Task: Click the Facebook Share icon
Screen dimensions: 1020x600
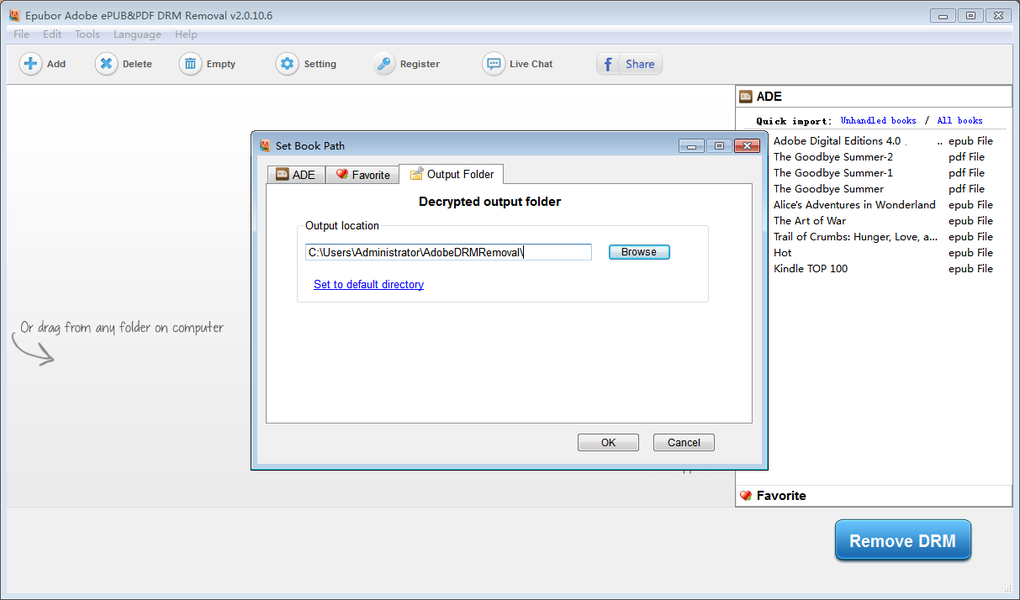Action: coord(608,64)
